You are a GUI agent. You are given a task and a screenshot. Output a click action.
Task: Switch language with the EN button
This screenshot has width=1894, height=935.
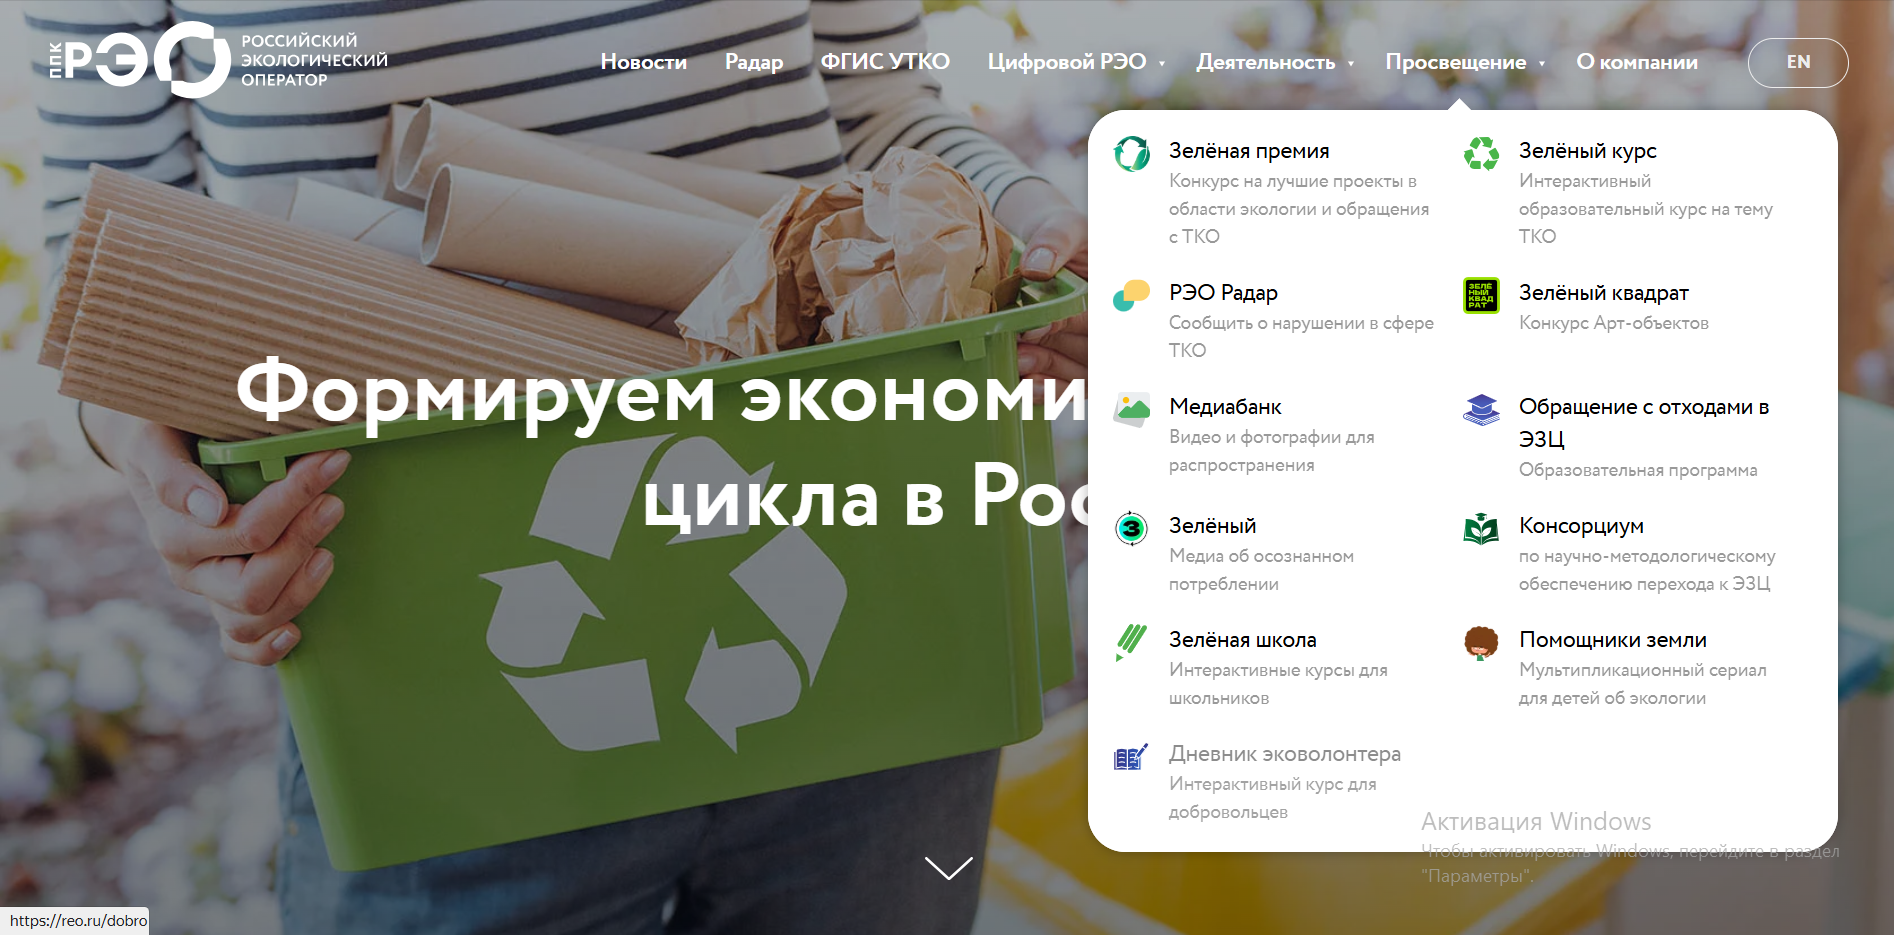(1797, 62)
